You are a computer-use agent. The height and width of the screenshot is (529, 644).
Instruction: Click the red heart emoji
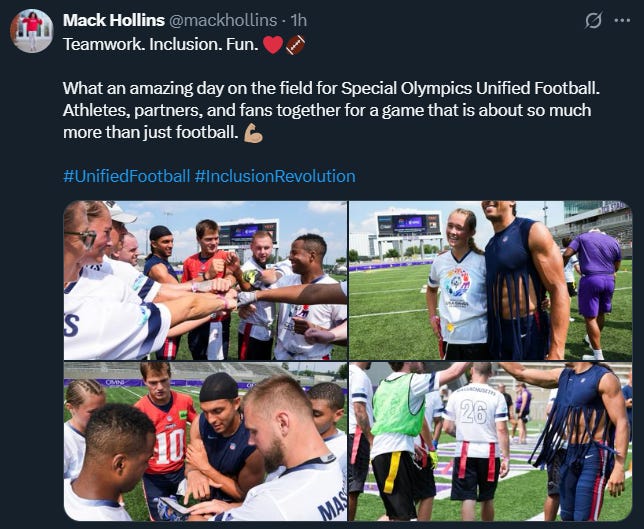click(273, 44)
